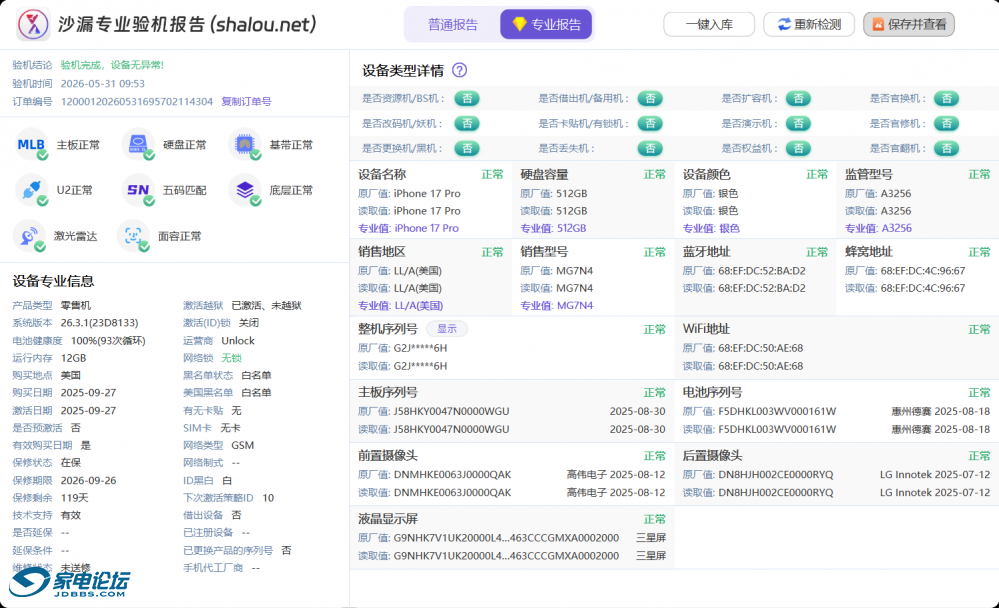Click battery health 100%(93次循环) value
The height and width of the screenshot is (608, 999).
(108, 341)
